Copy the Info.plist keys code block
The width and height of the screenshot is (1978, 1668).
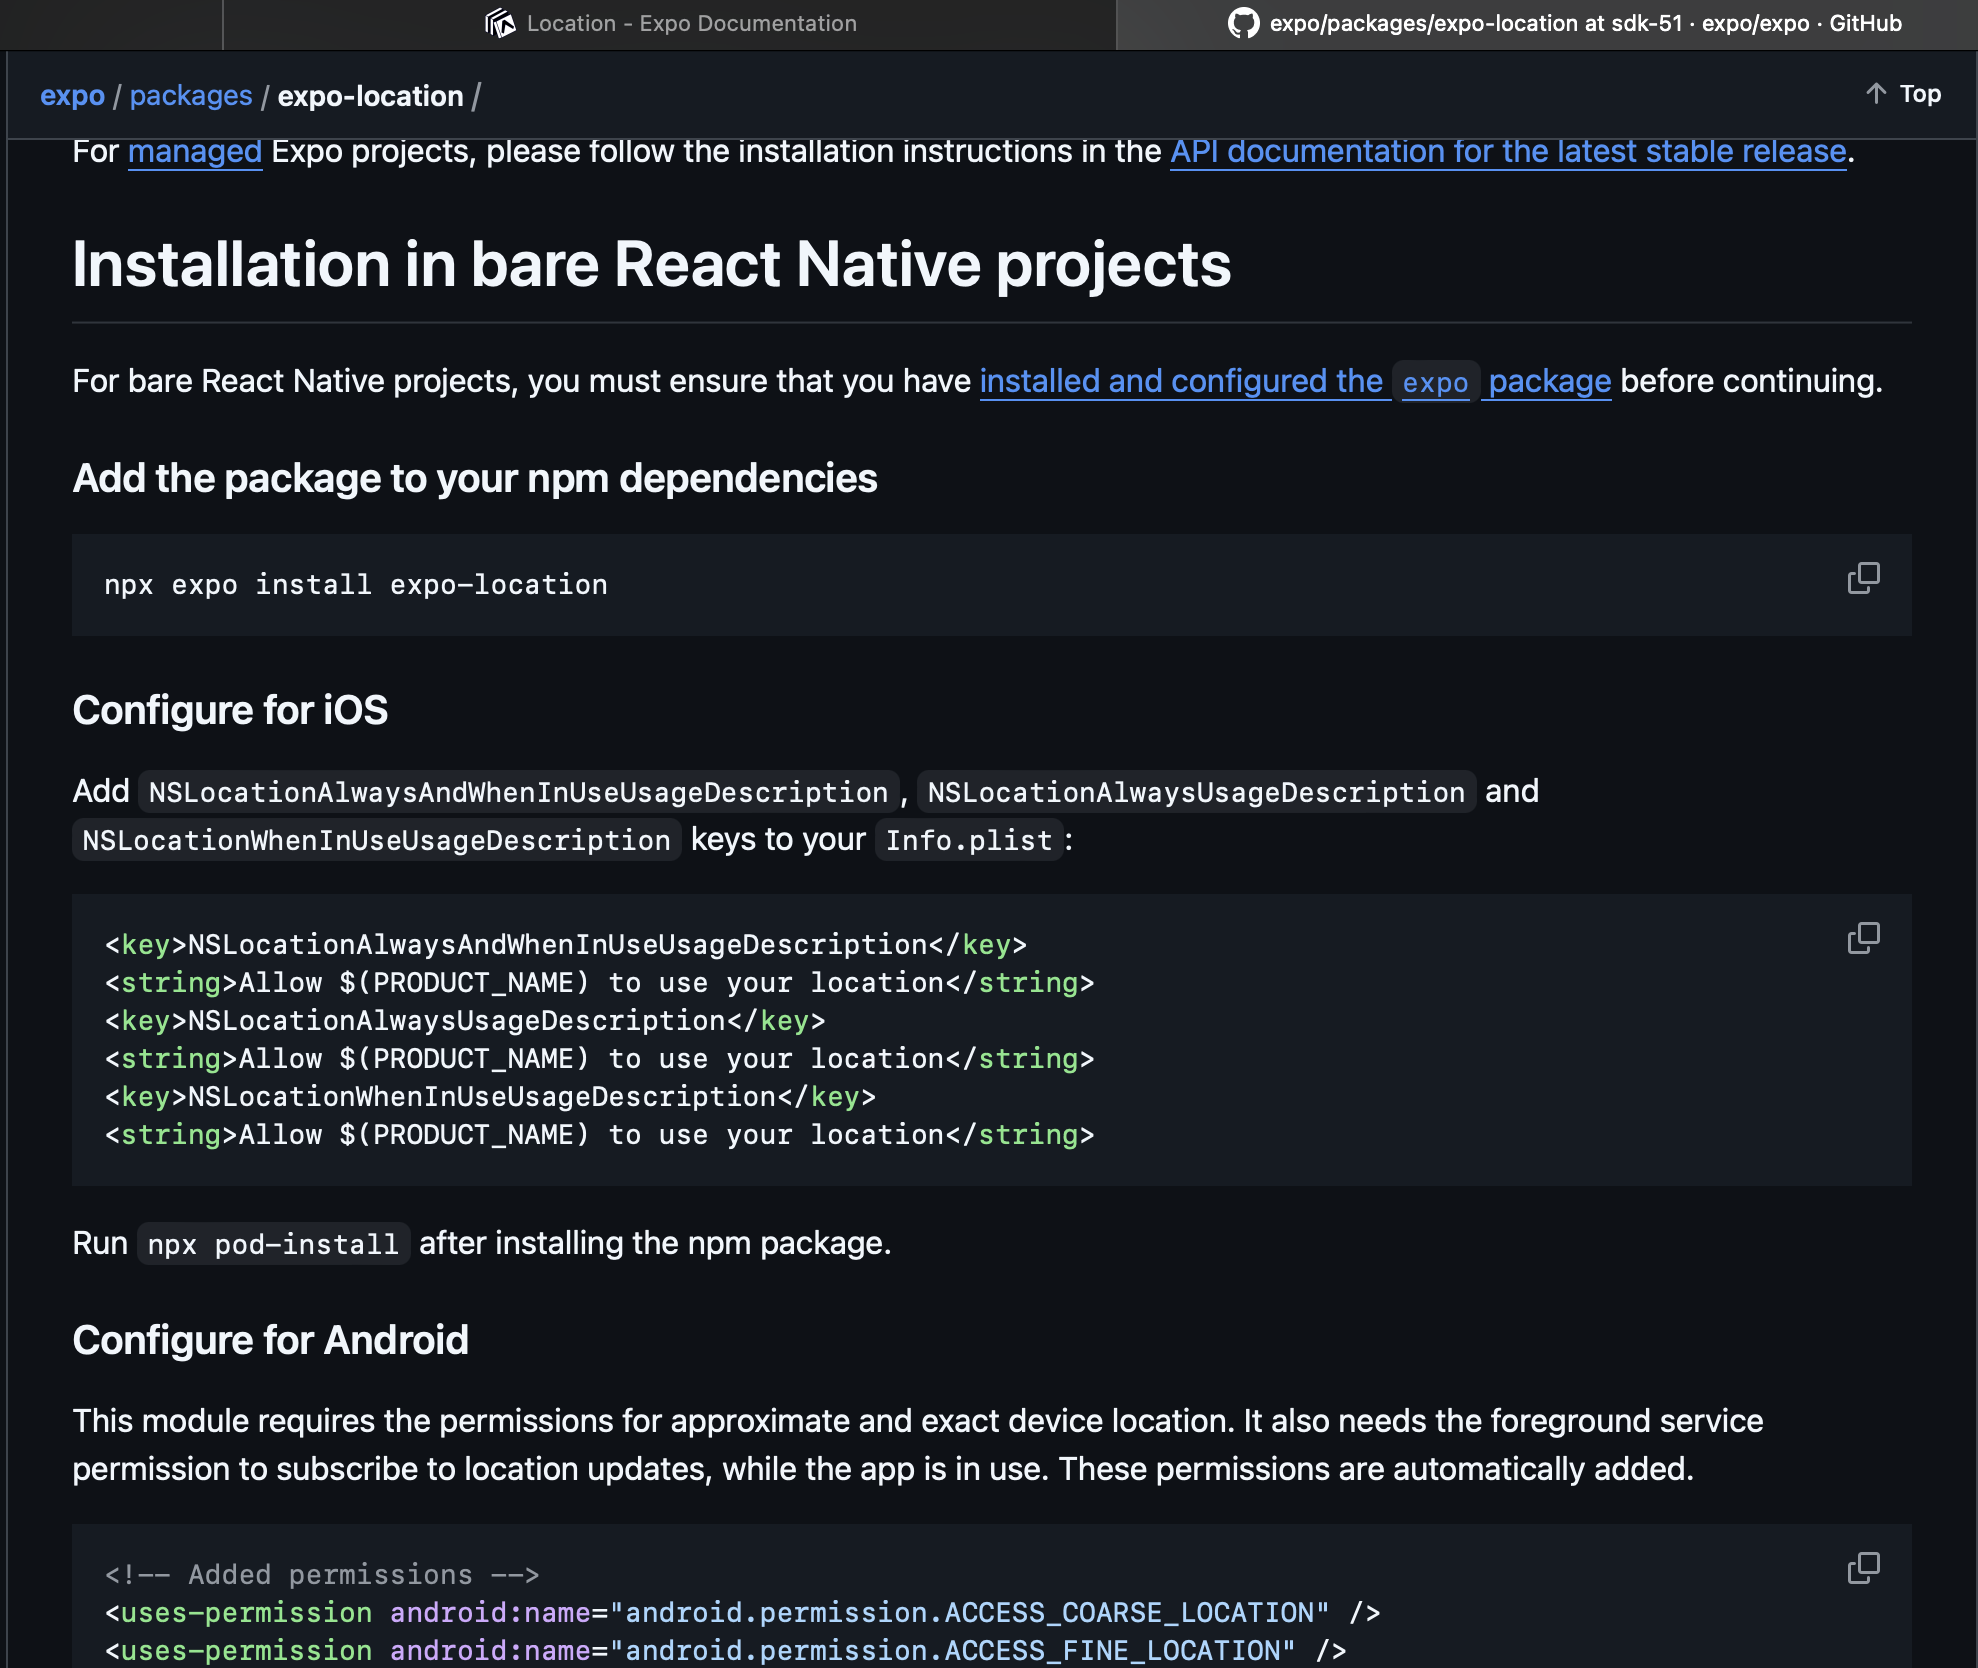[1863, 938]
